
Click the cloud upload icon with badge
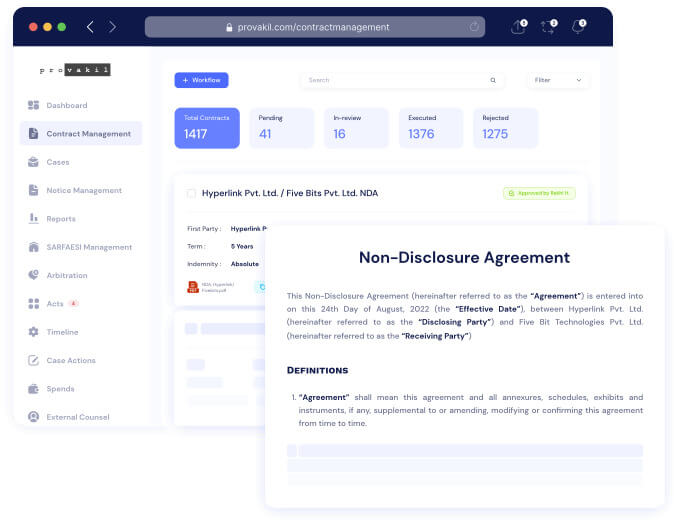point(519,27)
